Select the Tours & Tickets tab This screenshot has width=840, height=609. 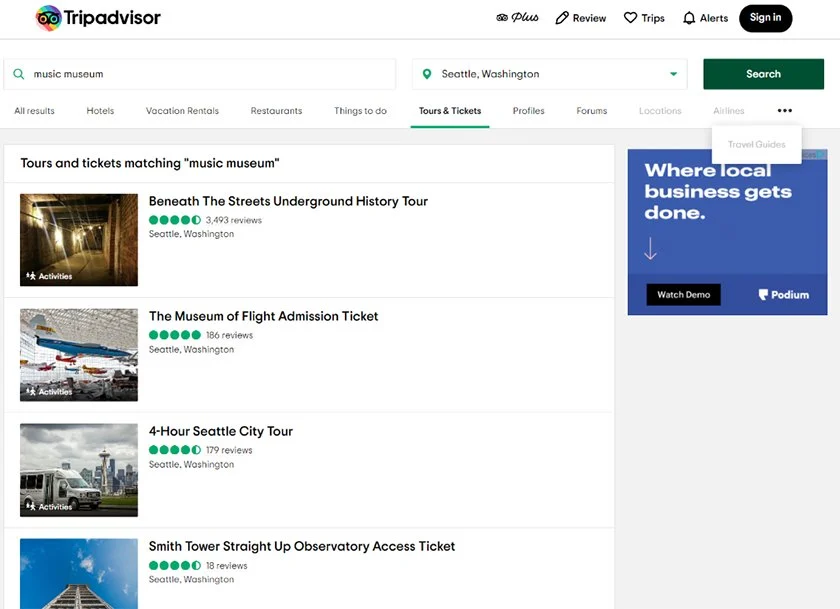pos(450,111)
